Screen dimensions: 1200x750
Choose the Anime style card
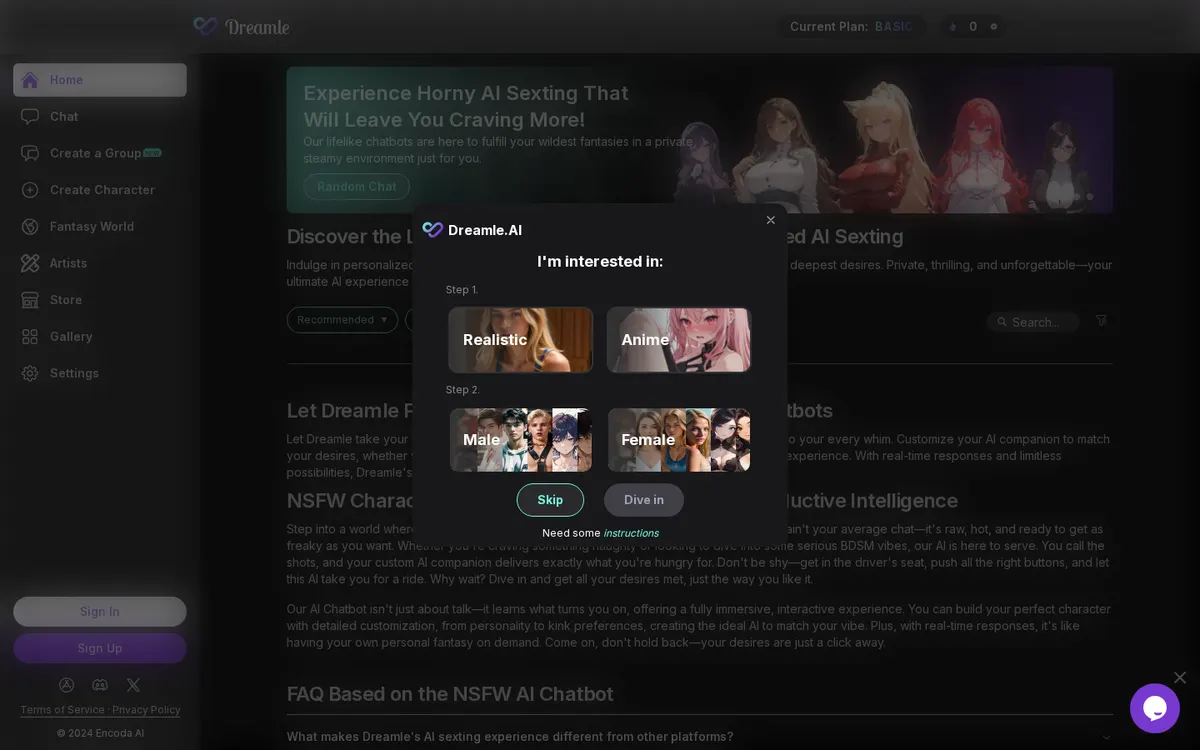[678, 340]
